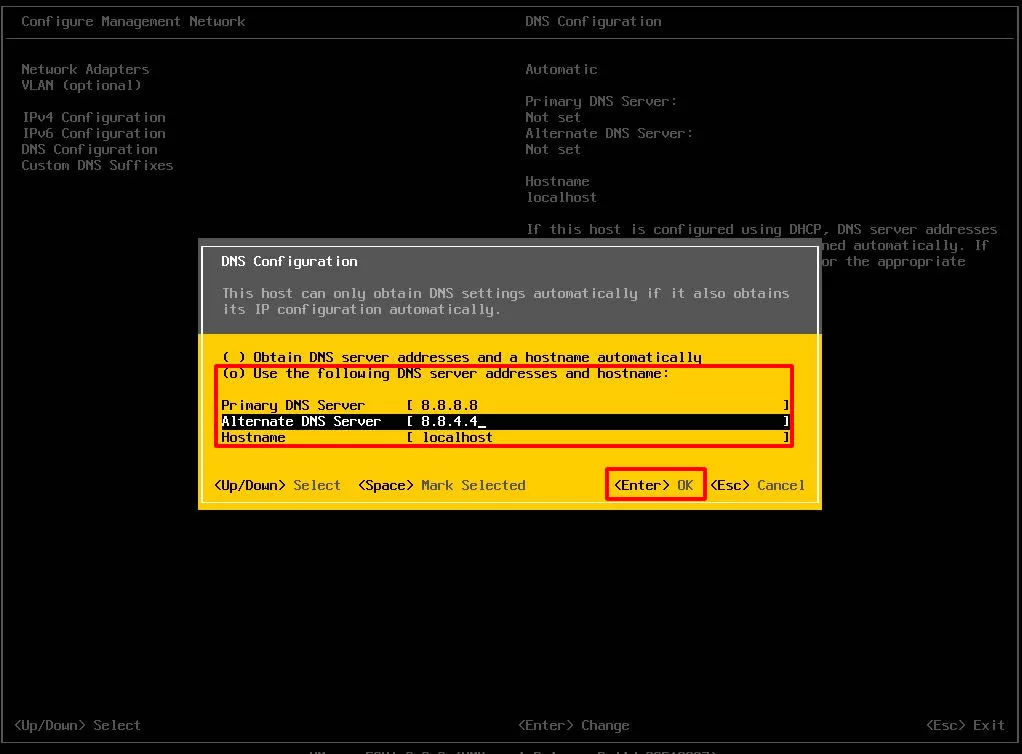Select the IPv6 Configuration menu entry
The height and width of the screenshot is (754, 1022).
click(93, 133)
